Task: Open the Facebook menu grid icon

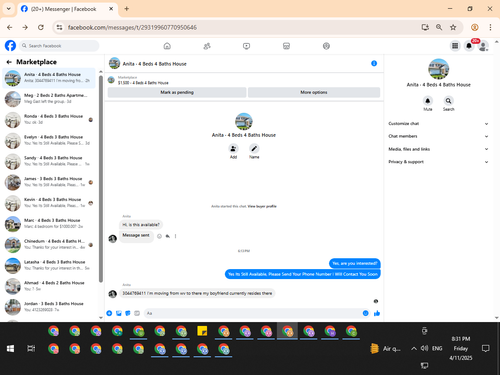Action: coord(455,46)
